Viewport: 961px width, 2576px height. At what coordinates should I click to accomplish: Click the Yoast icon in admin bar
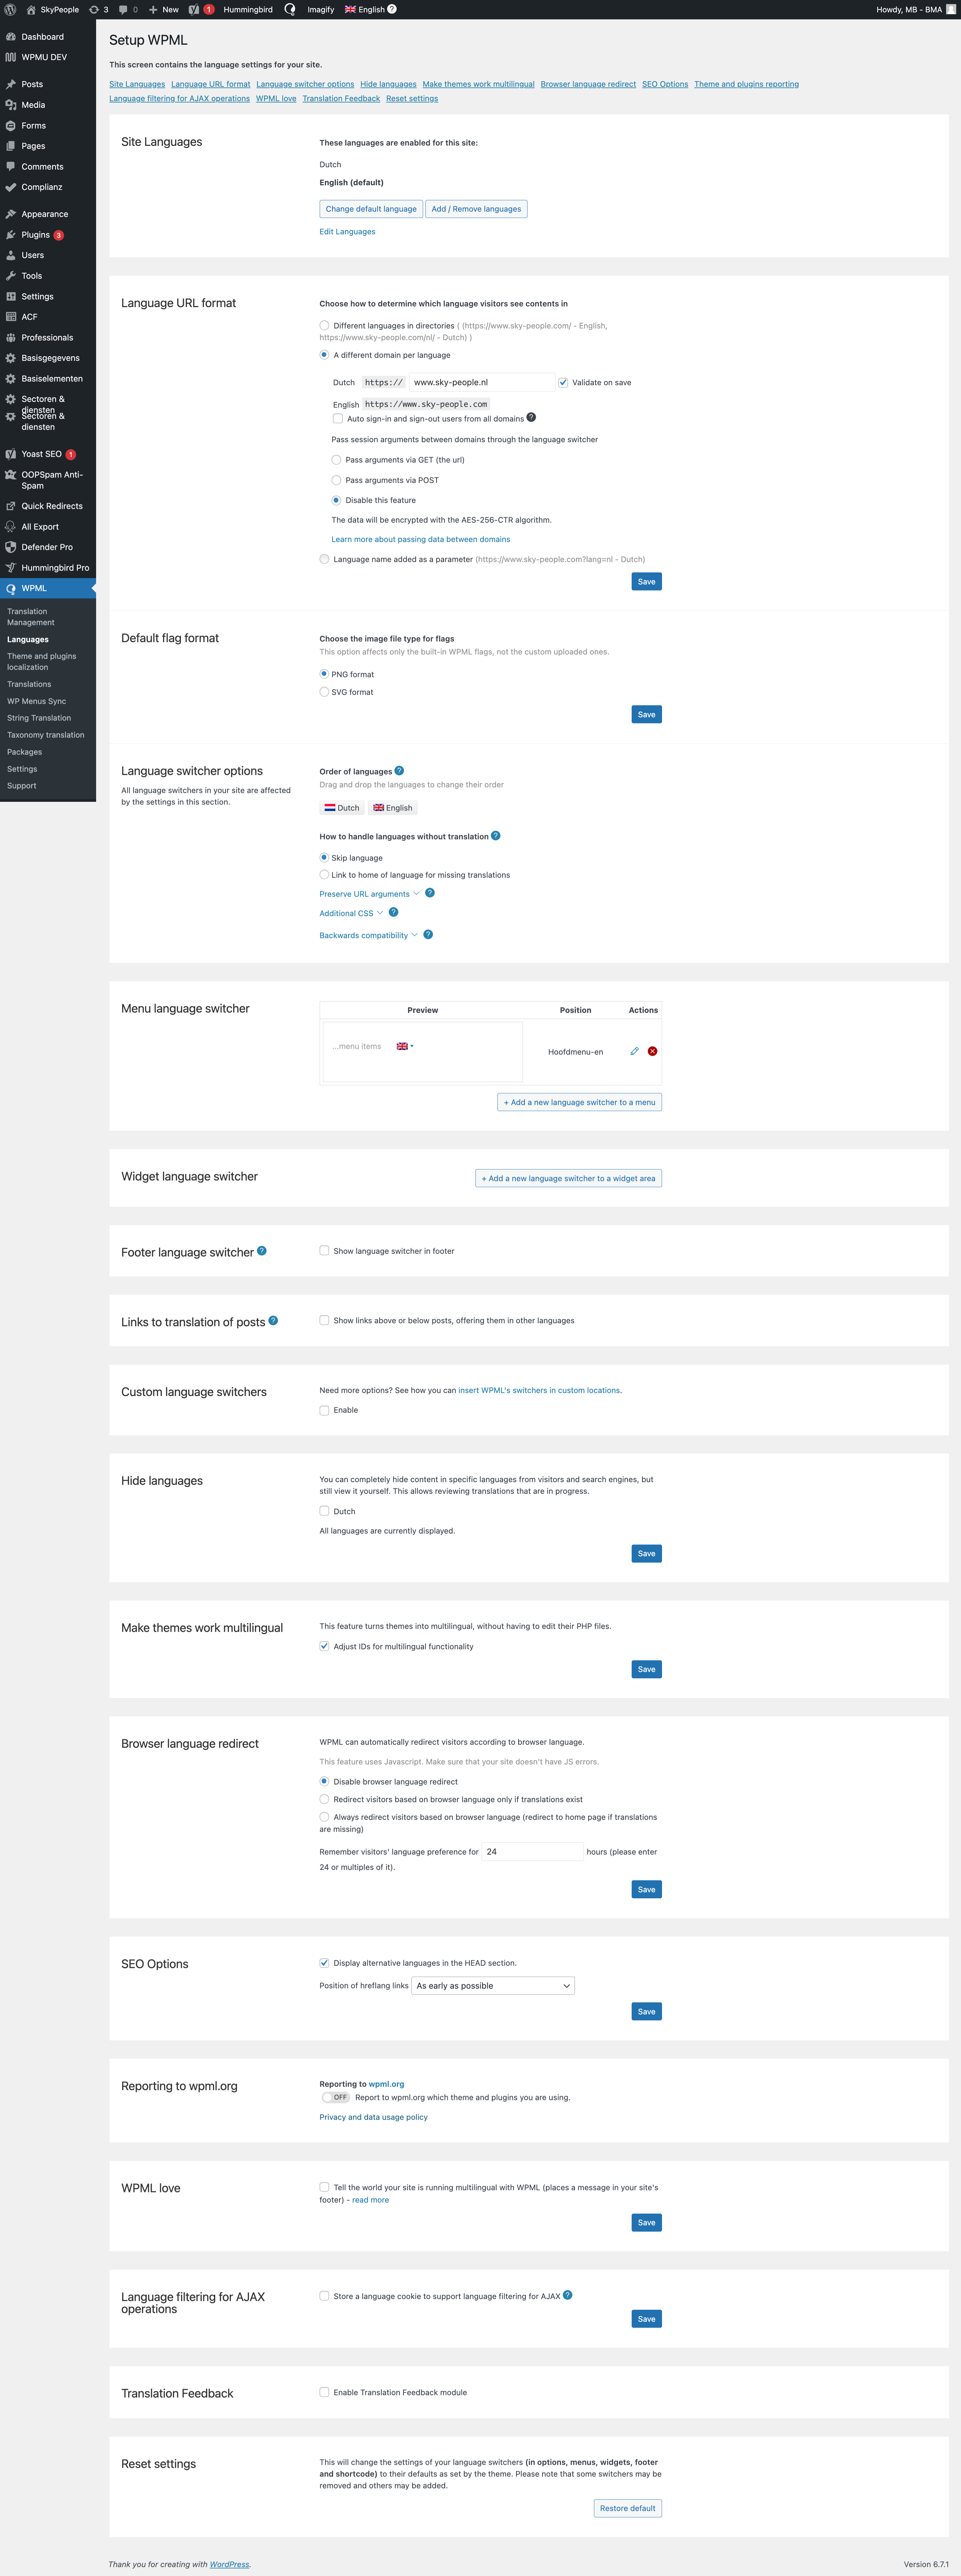tap(194, 9)
